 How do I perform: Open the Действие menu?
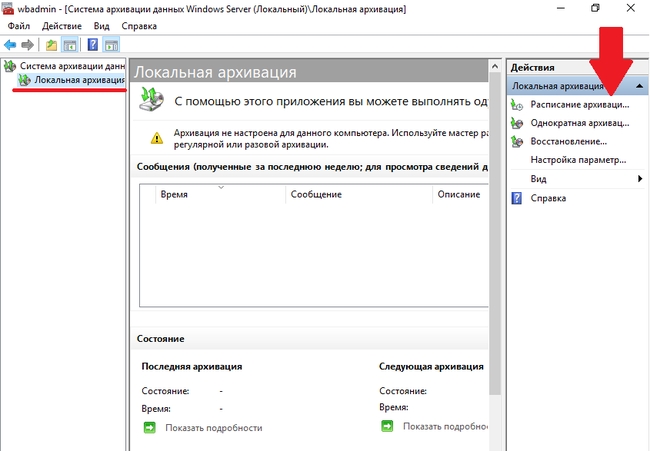click(62, 26)
